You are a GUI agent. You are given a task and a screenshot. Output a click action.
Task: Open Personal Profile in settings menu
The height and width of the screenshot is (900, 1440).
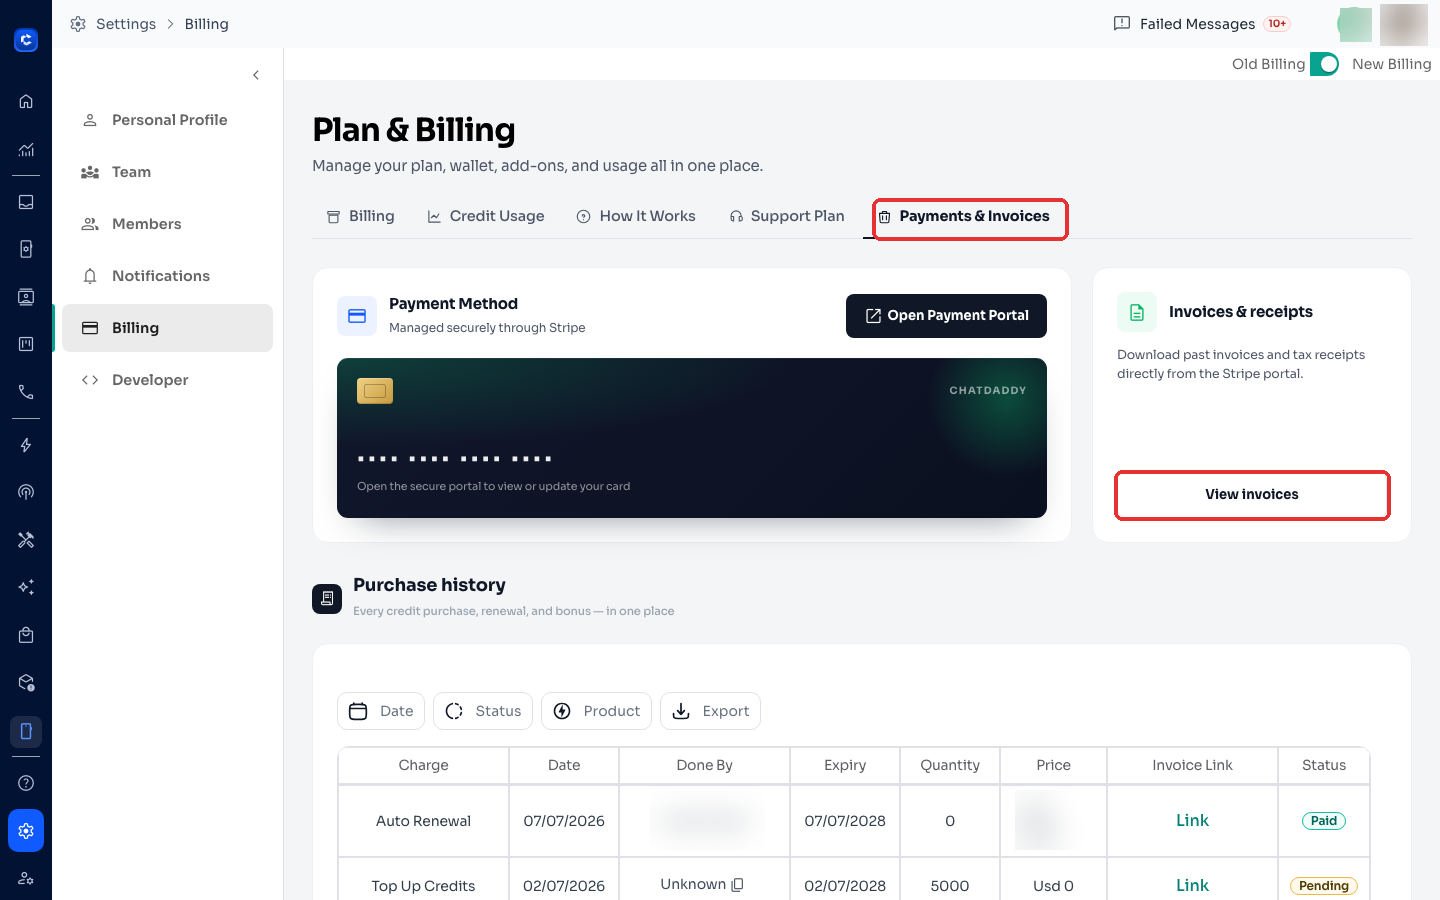tap(167, 120)
